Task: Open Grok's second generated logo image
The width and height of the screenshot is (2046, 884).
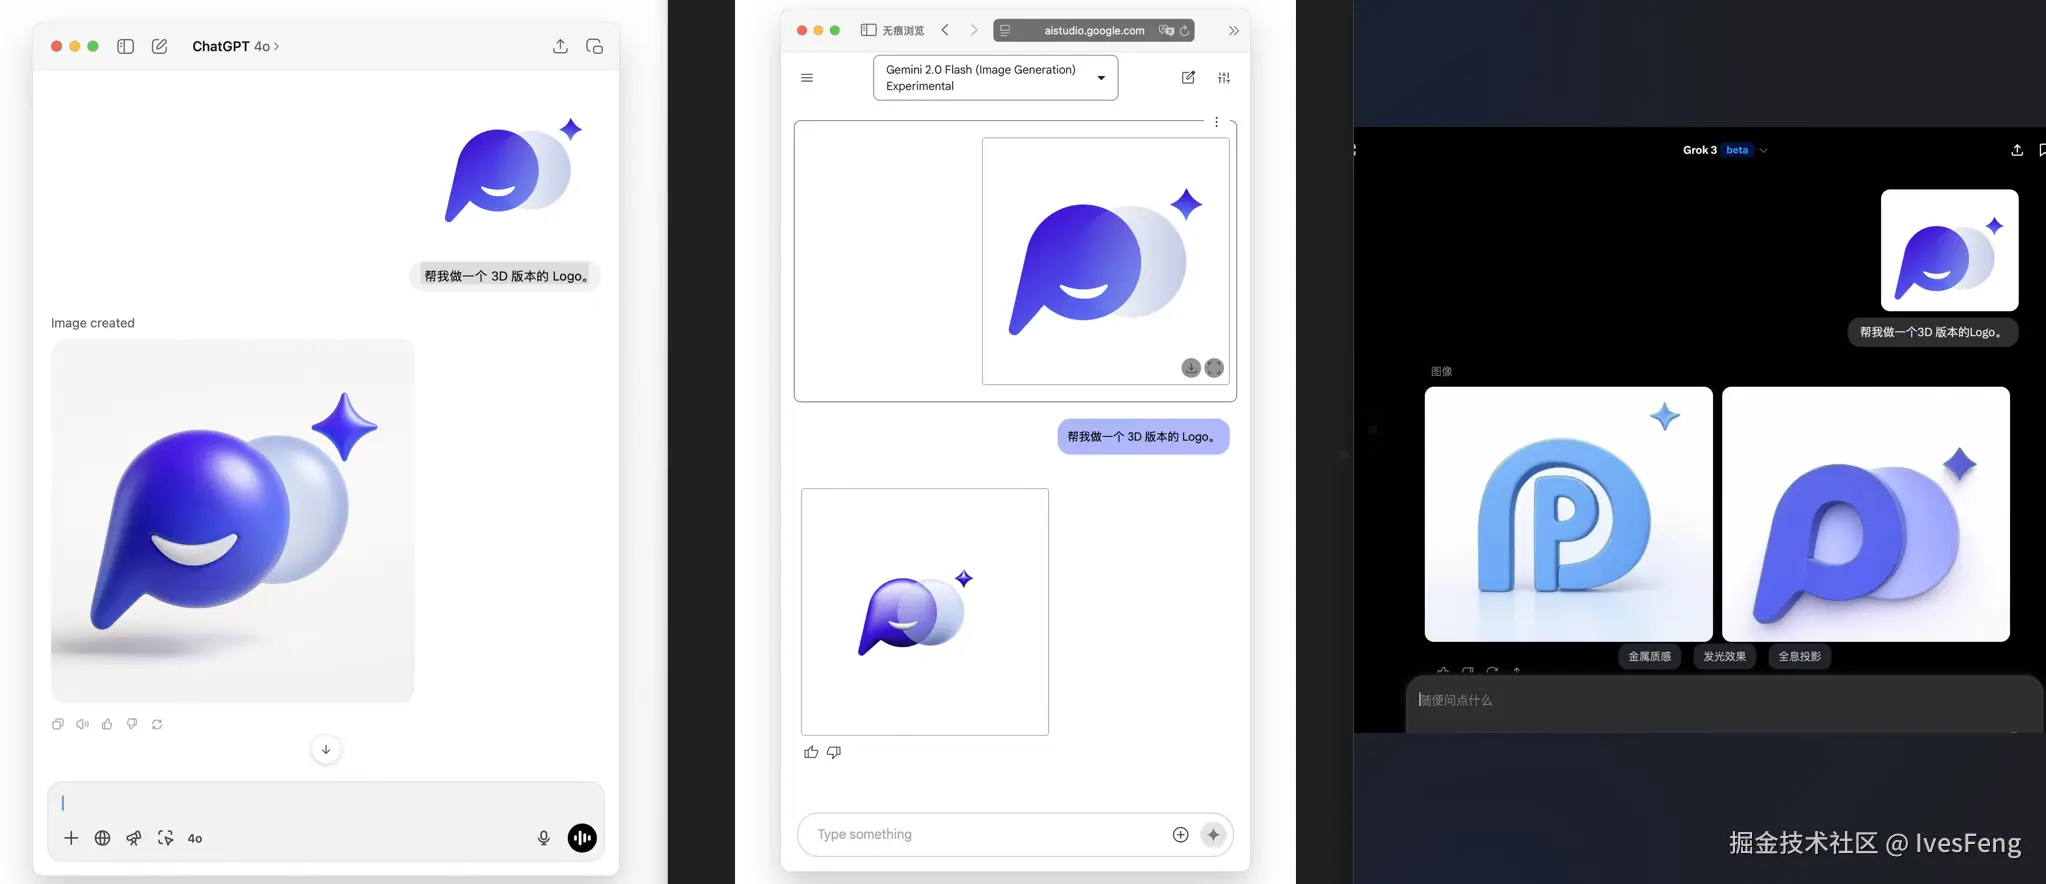Action: 1866,514
